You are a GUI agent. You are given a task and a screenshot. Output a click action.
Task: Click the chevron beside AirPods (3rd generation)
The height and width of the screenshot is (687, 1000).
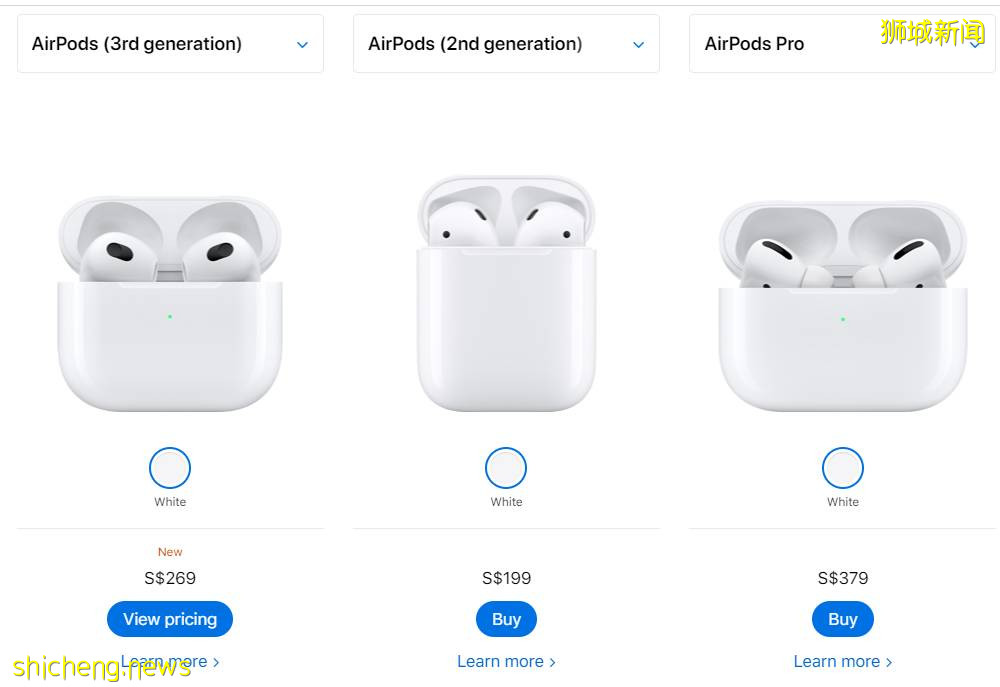(302, 45)
